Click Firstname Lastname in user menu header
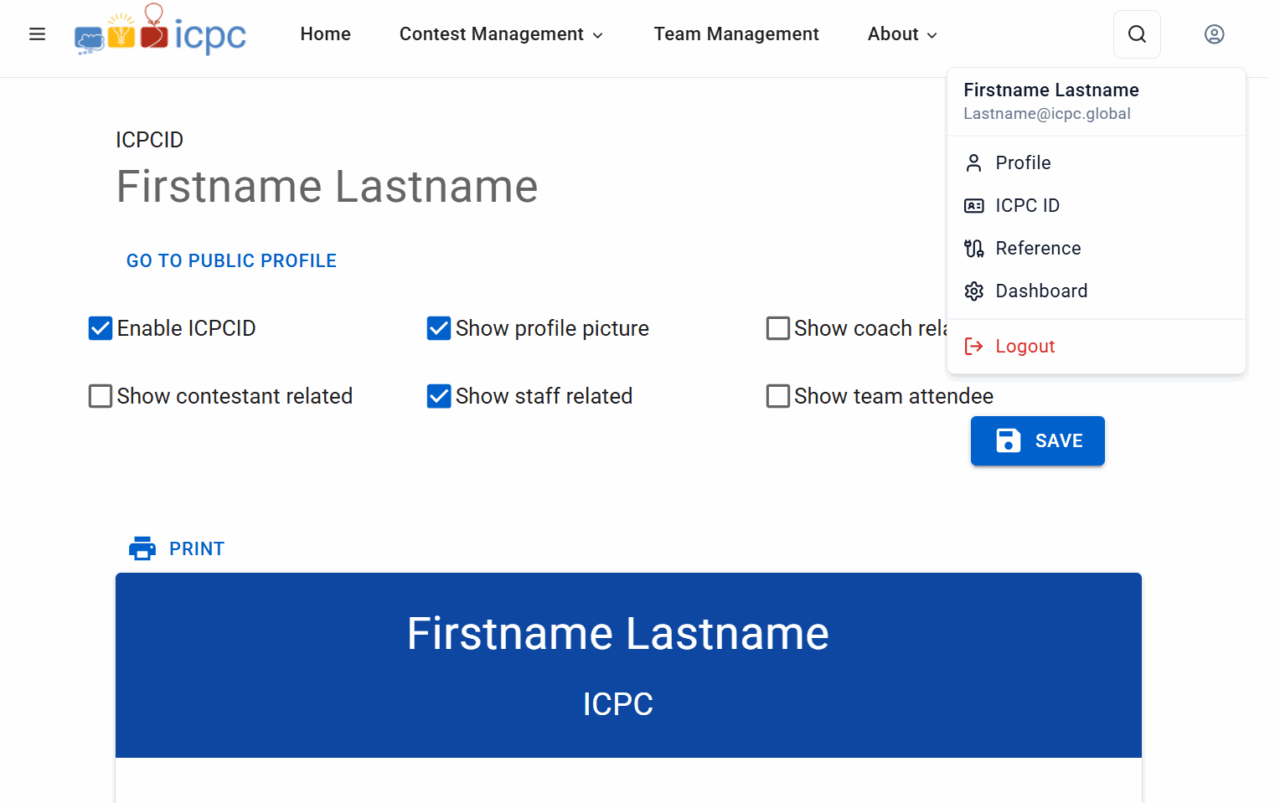This screenshot has width=1280, height=803. (1051, 90)
